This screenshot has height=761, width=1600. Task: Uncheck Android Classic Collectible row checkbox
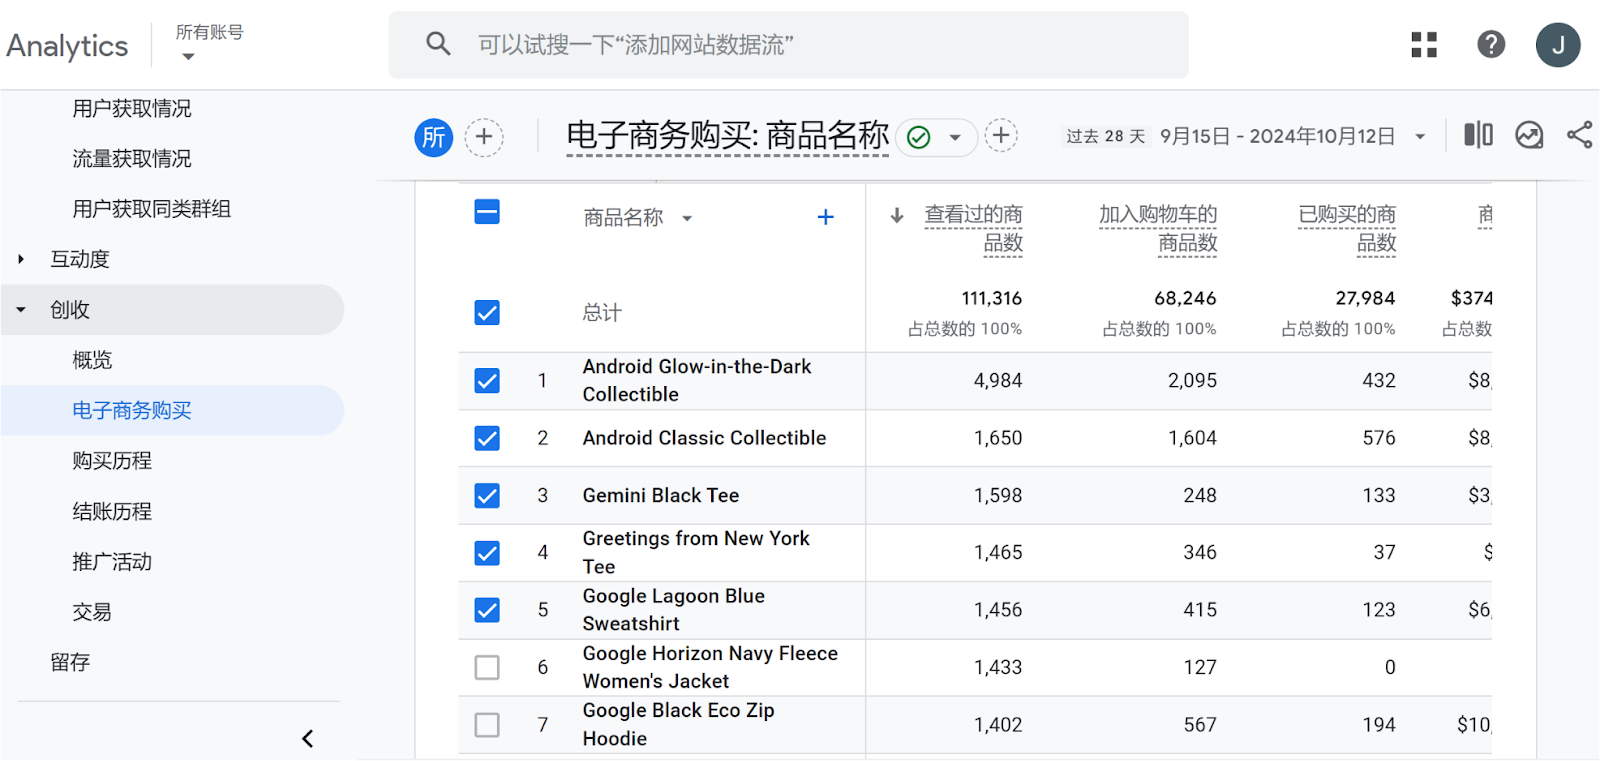point(487,438)
